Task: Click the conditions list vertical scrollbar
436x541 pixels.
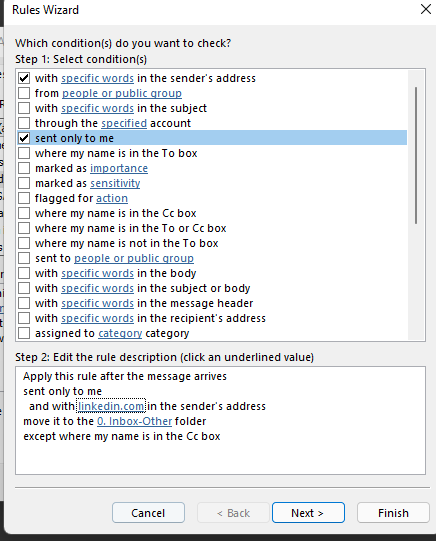Action: [x=416, y=155]
